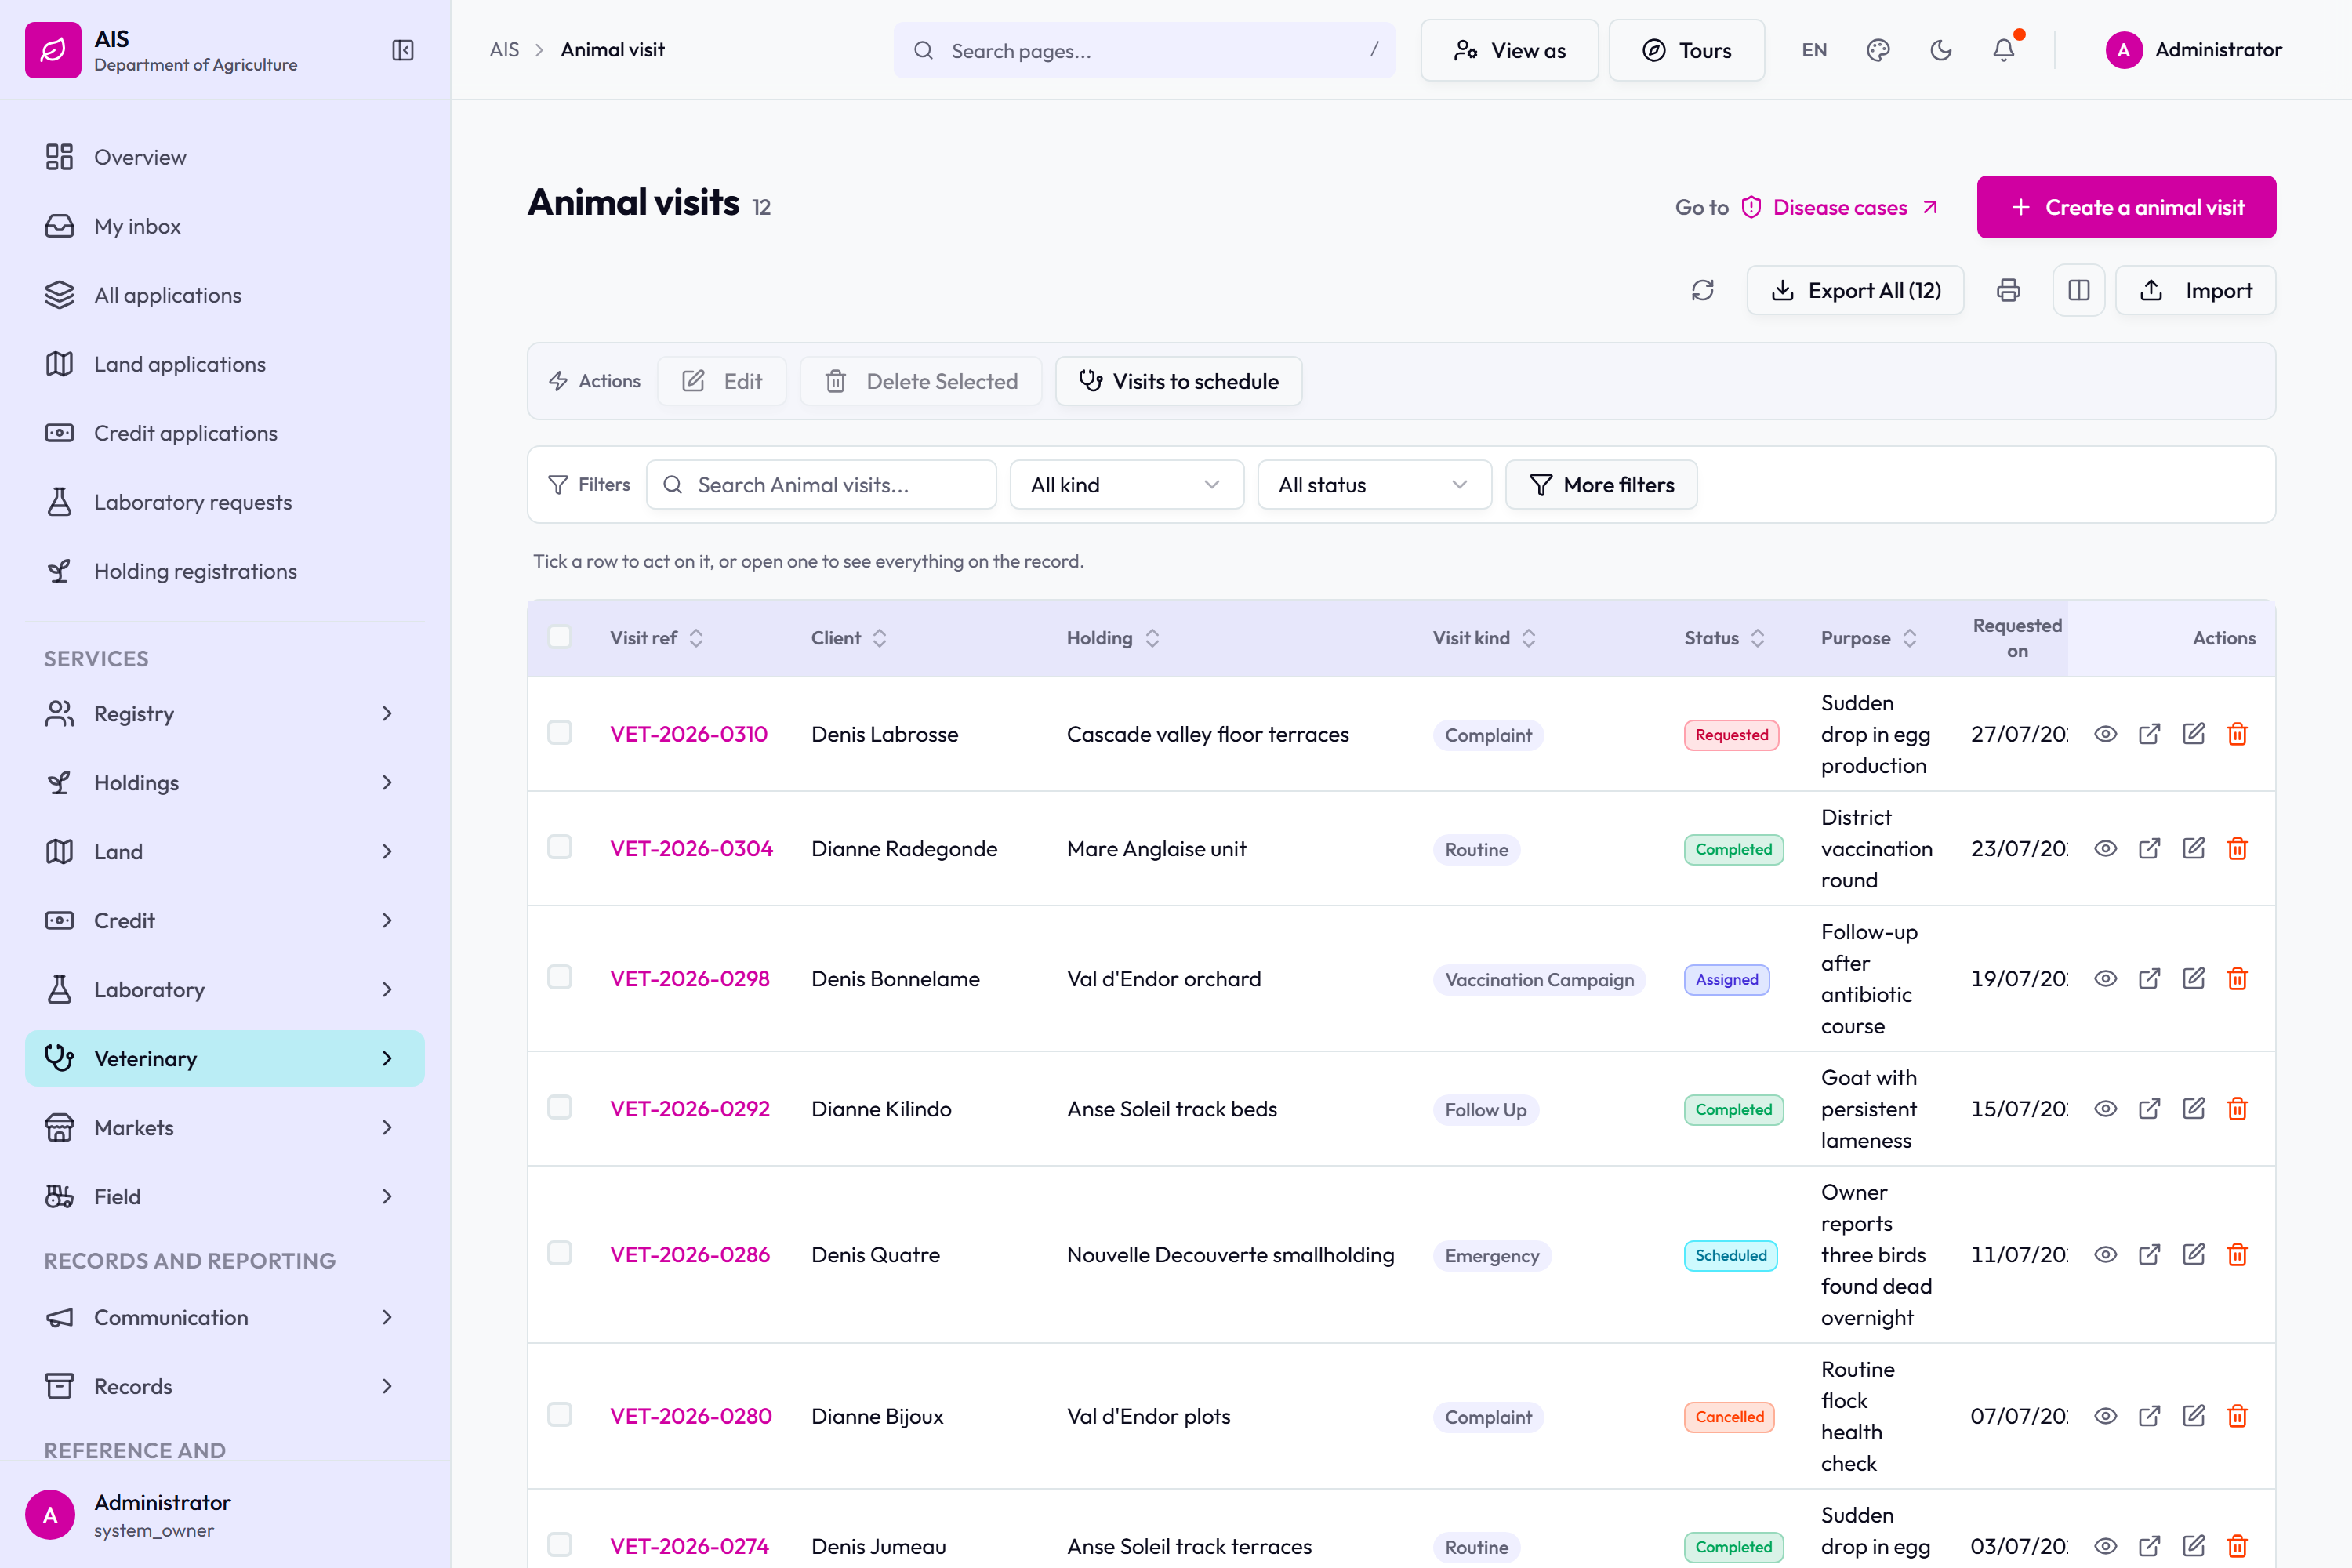Open the View as menu
Image resolution: width=2352 pixels, height=1568 pixels.
(1509, 50)
